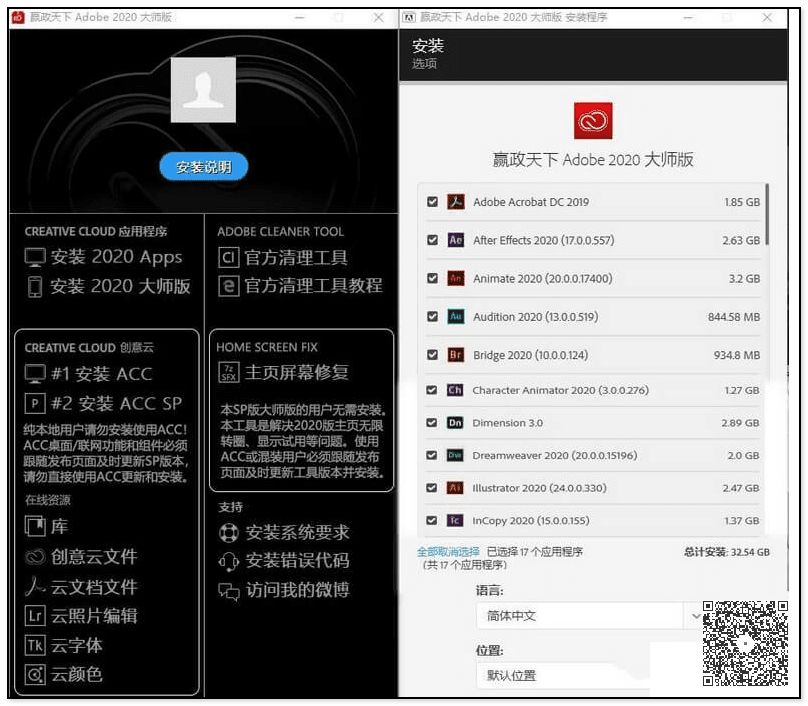
Task: Uncheck the Character Animator 2020 checkbox
Action: tap(432, 390)
